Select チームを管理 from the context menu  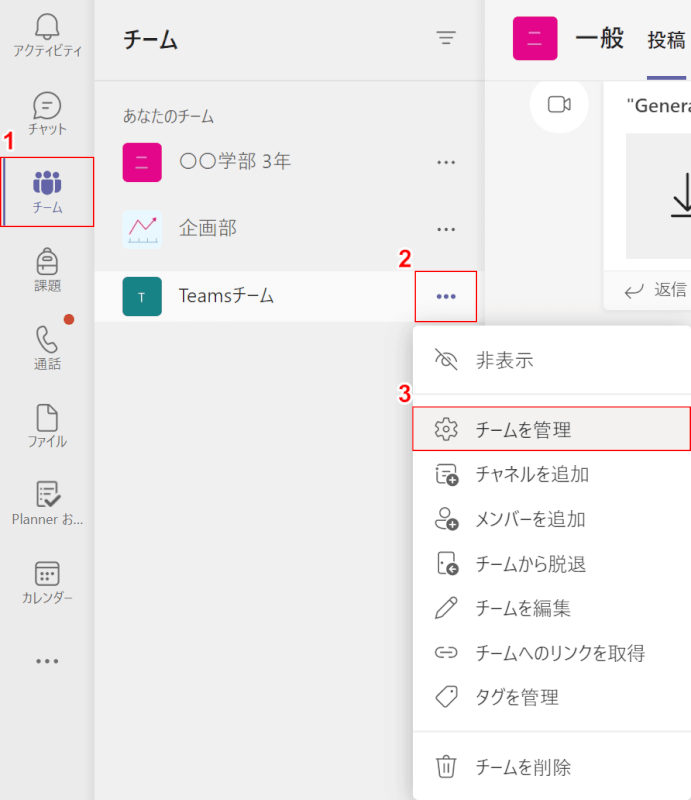coord(552,429)
